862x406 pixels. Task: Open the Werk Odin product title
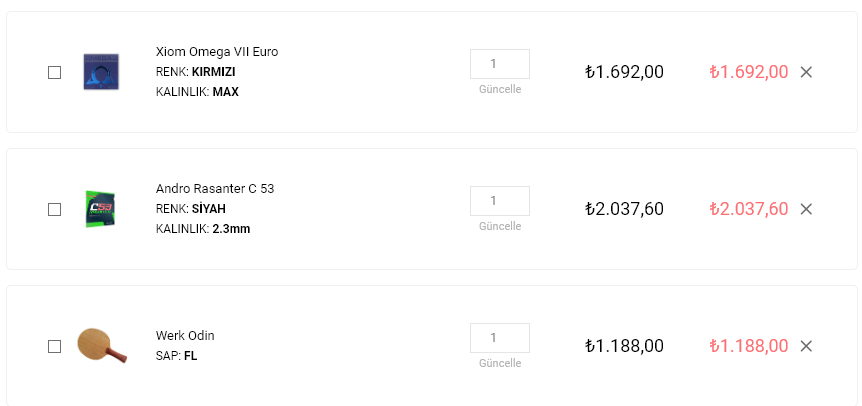tap(185, 336)
